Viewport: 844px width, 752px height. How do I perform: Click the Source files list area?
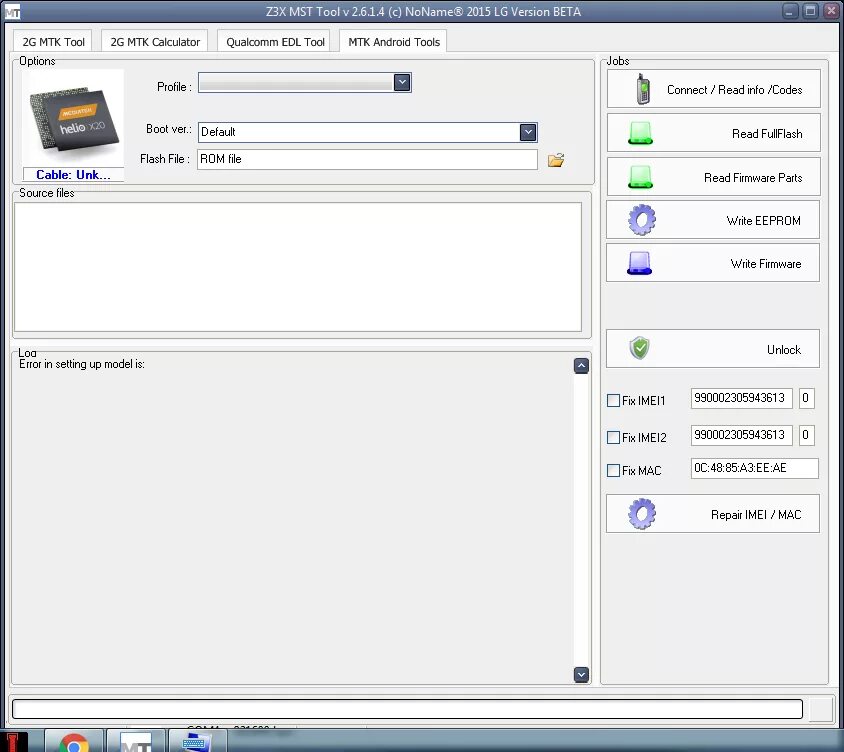[298, 267]
